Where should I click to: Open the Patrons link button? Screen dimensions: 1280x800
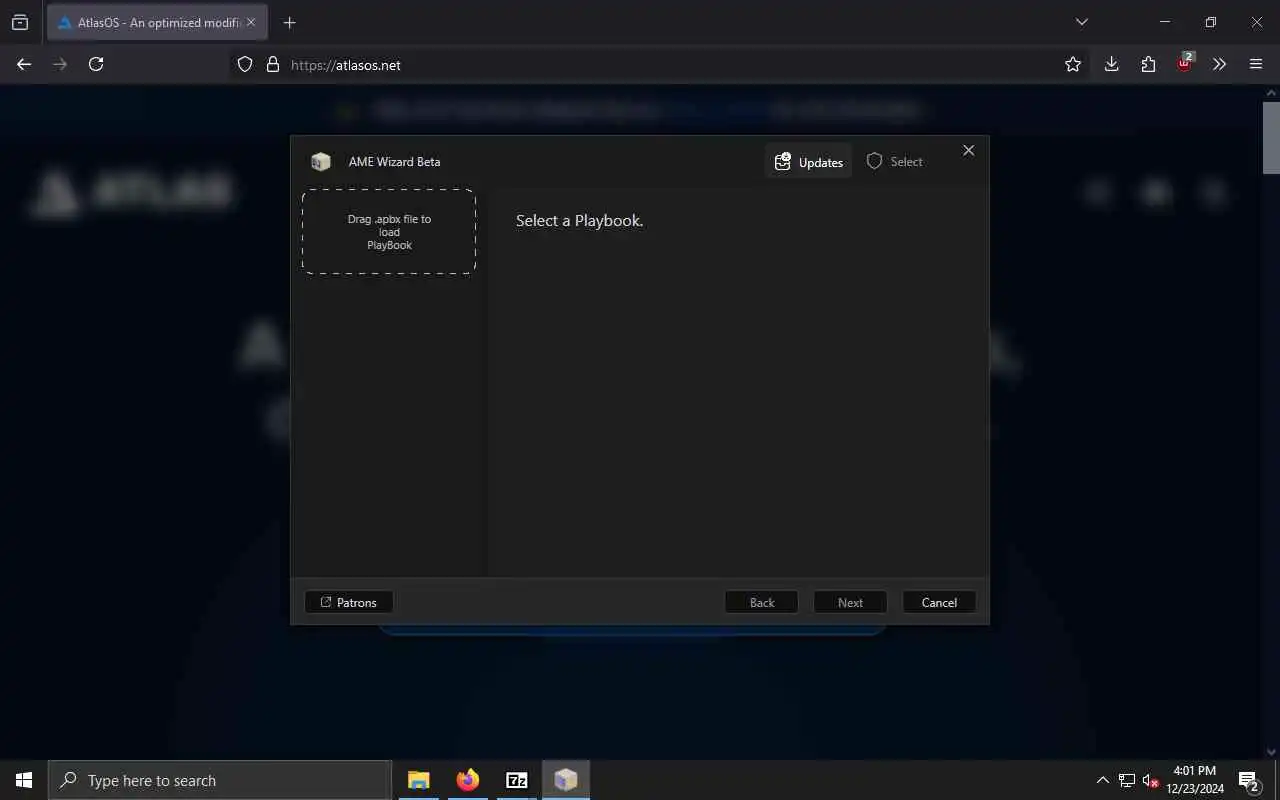click(x=348, y=602)
